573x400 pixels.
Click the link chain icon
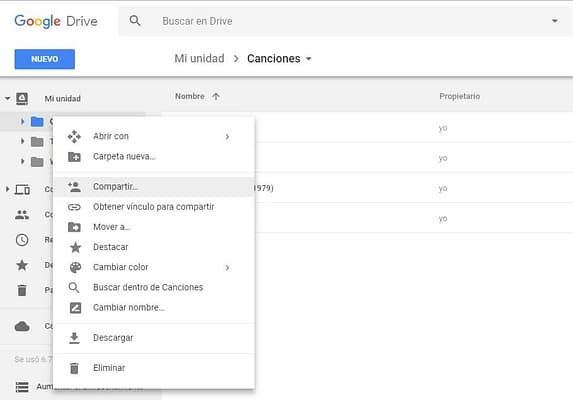pyautogui.click(x=74, y=207)
